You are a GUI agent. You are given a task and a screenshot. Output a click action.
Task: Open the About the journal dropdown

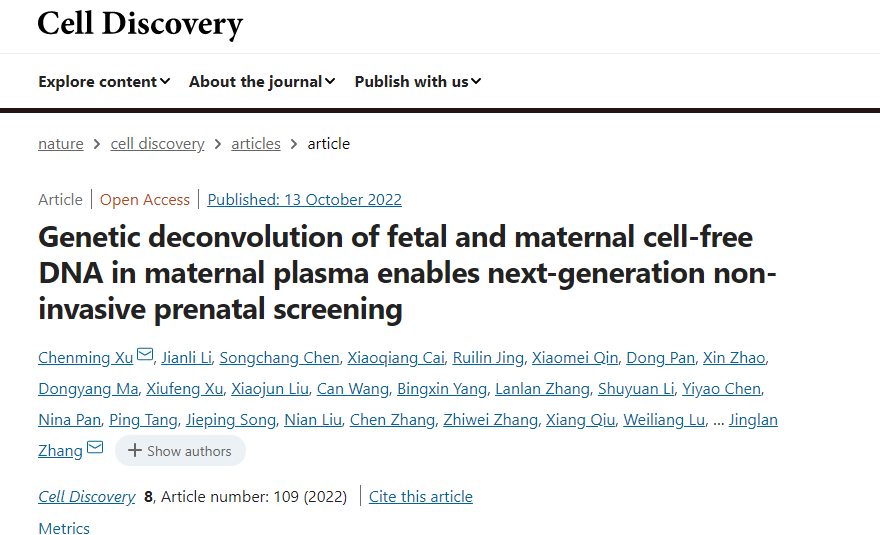(x=262, y=81)
